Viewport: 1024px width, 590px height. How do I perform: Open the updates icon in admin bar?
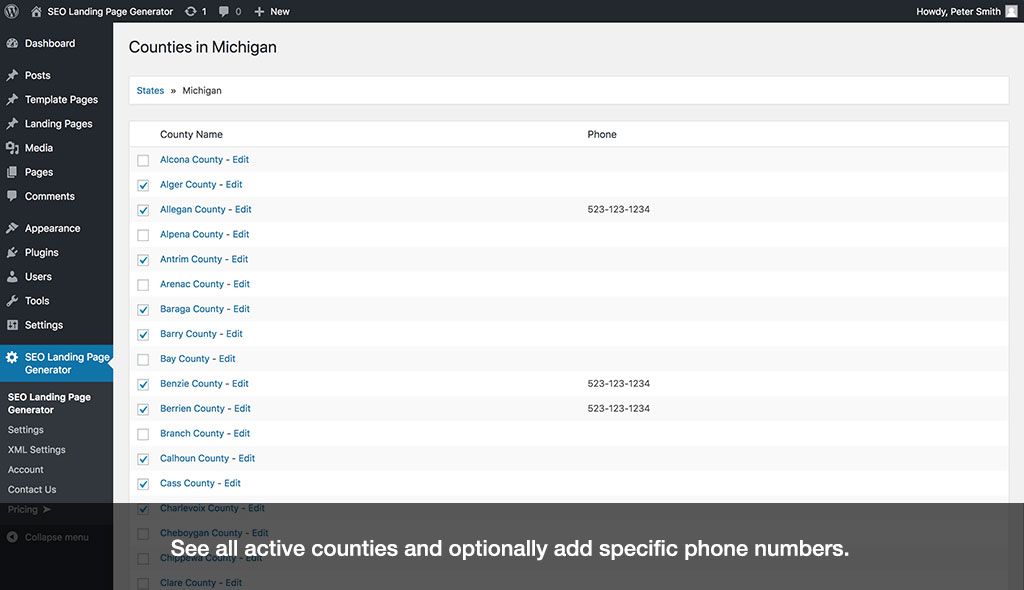point(191,12)
